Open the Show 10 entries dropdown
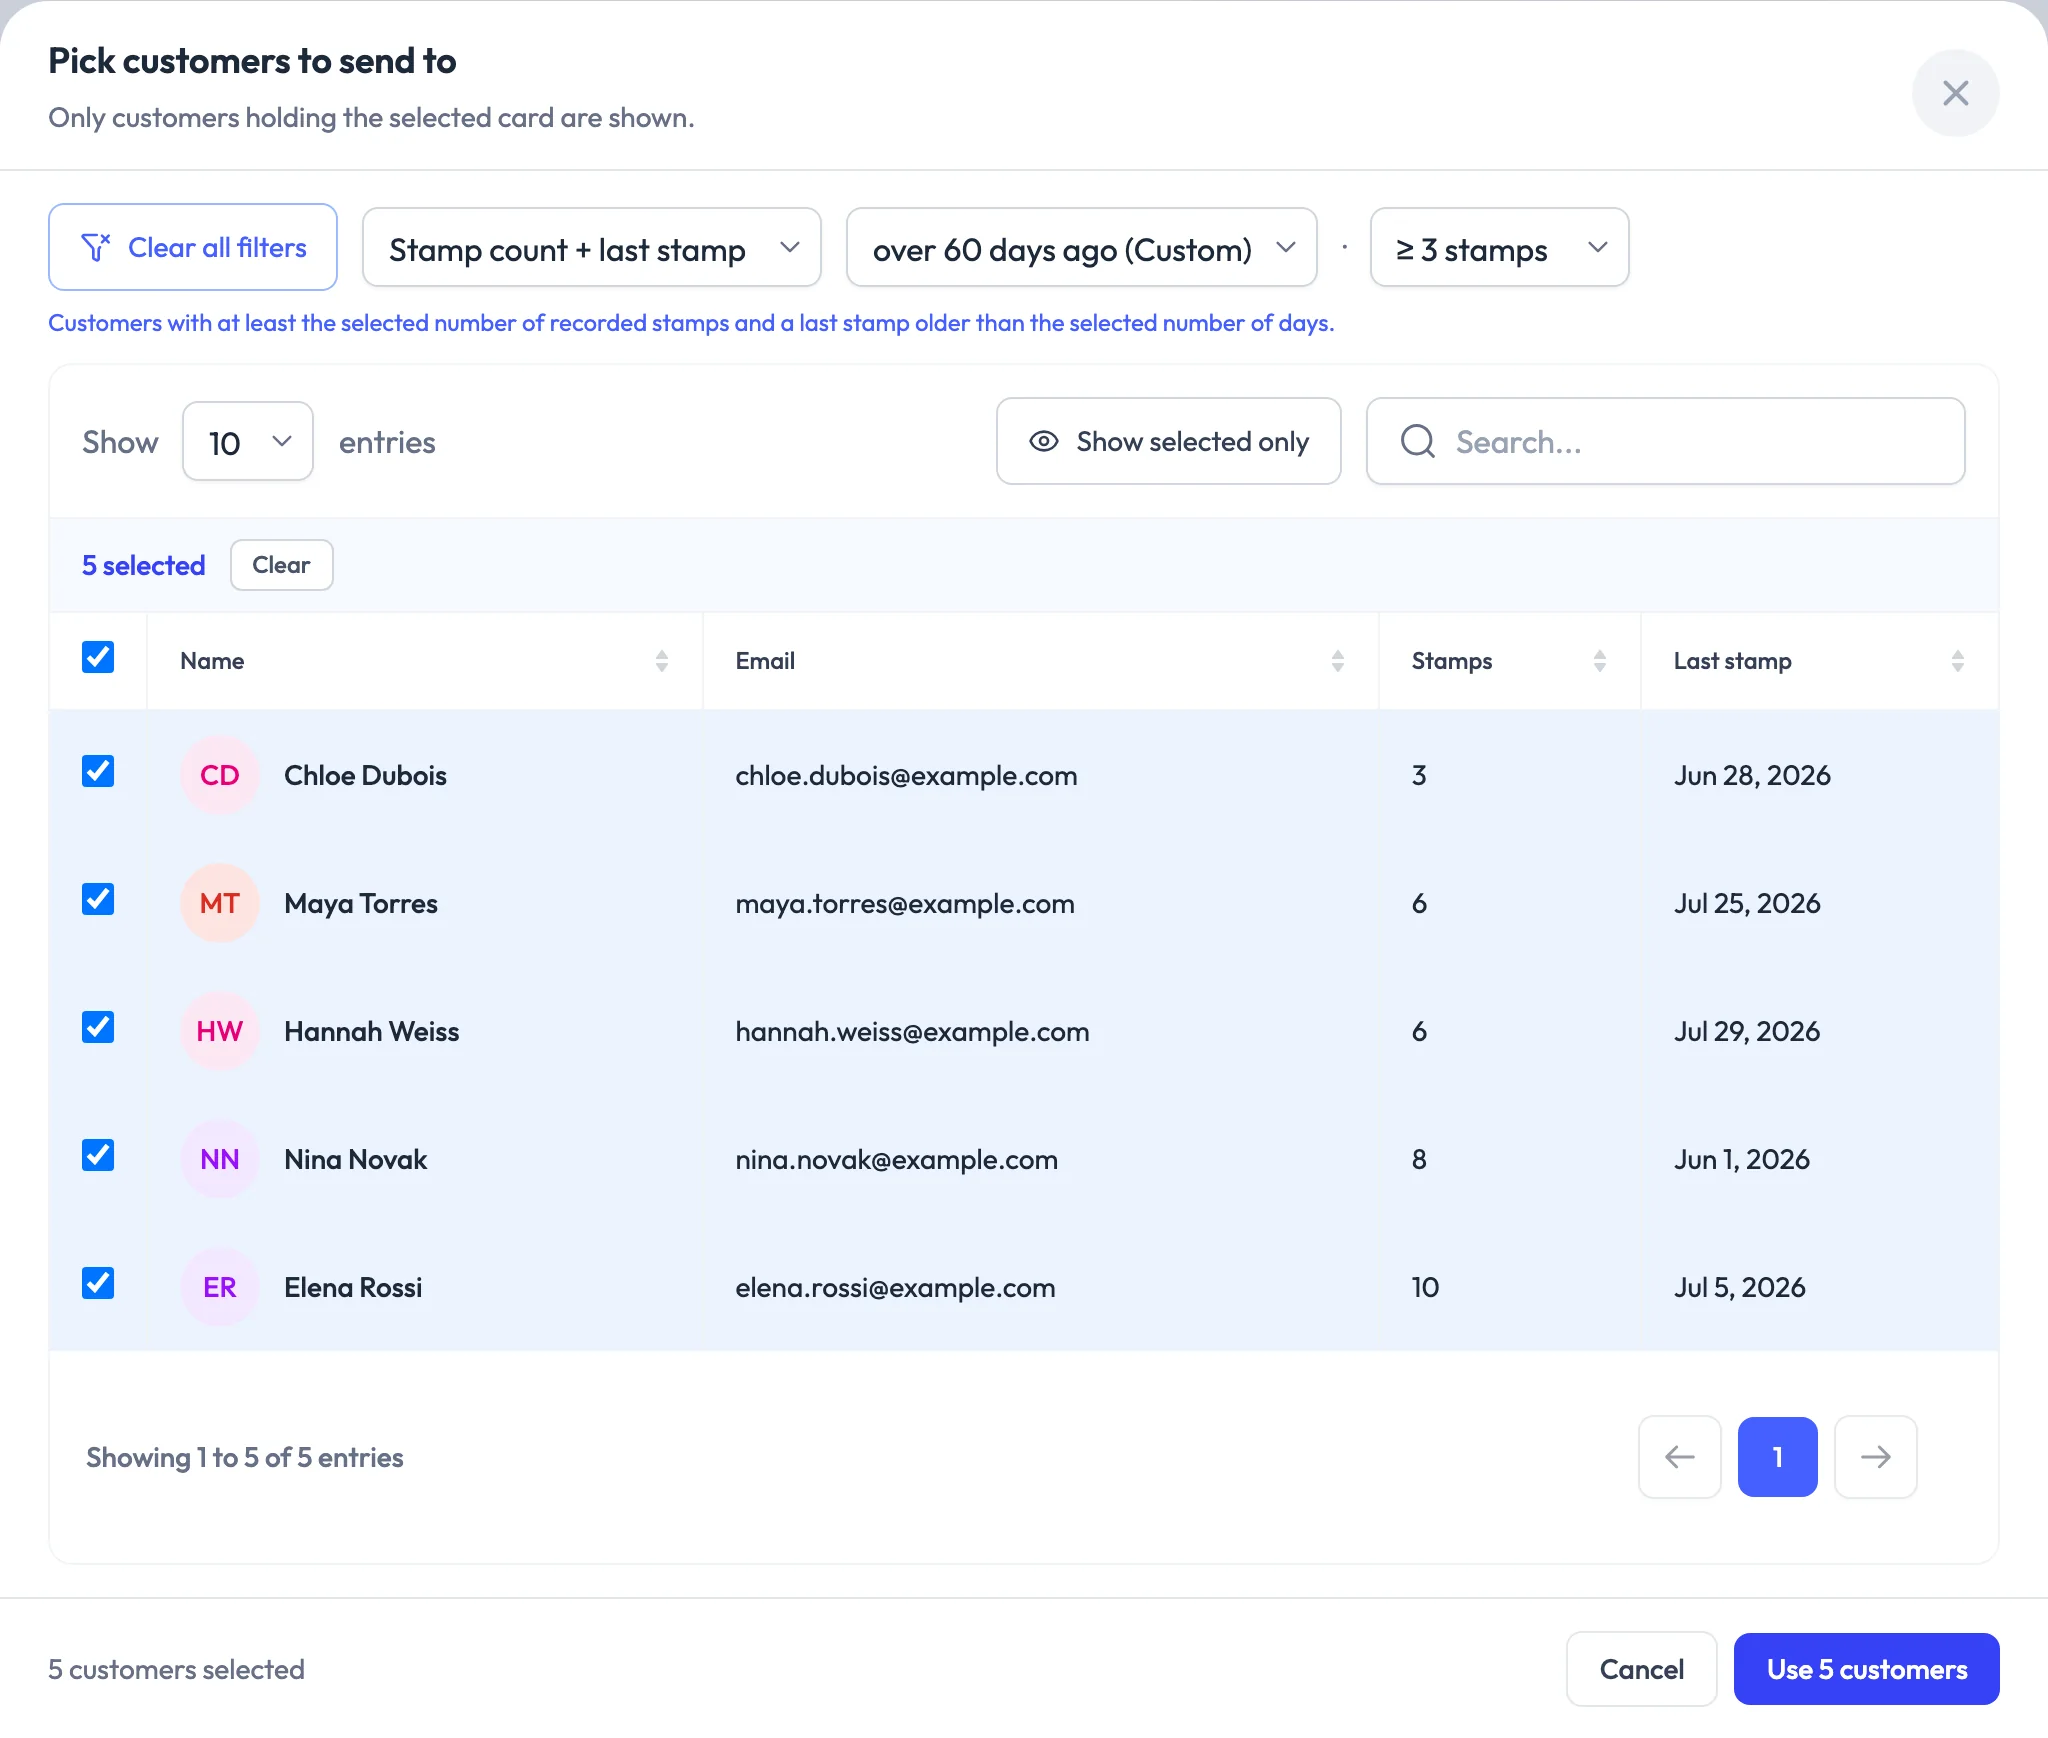 (x=248, y=441)
